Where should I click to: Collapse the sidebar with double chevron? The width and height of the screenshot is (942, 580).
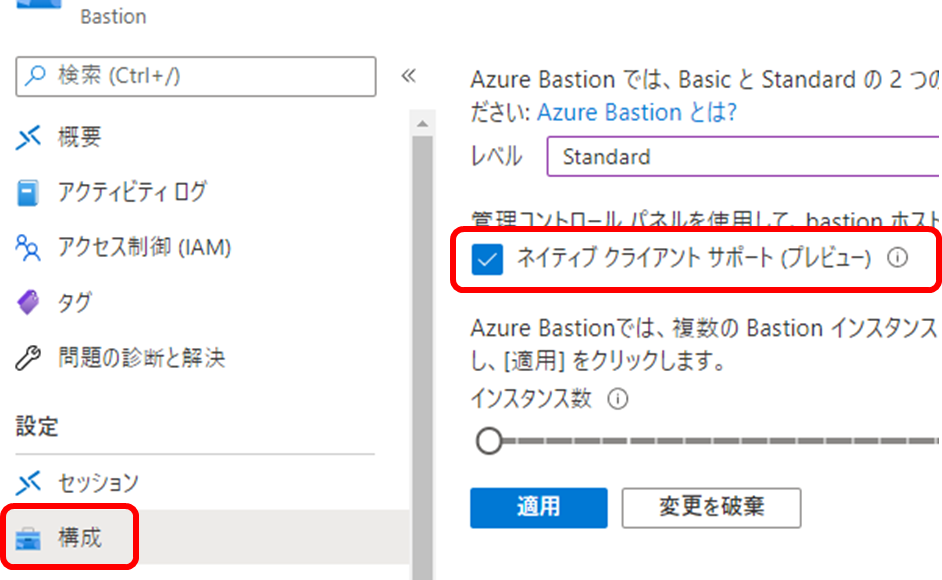pyautogui.click(x=409, y=76)
